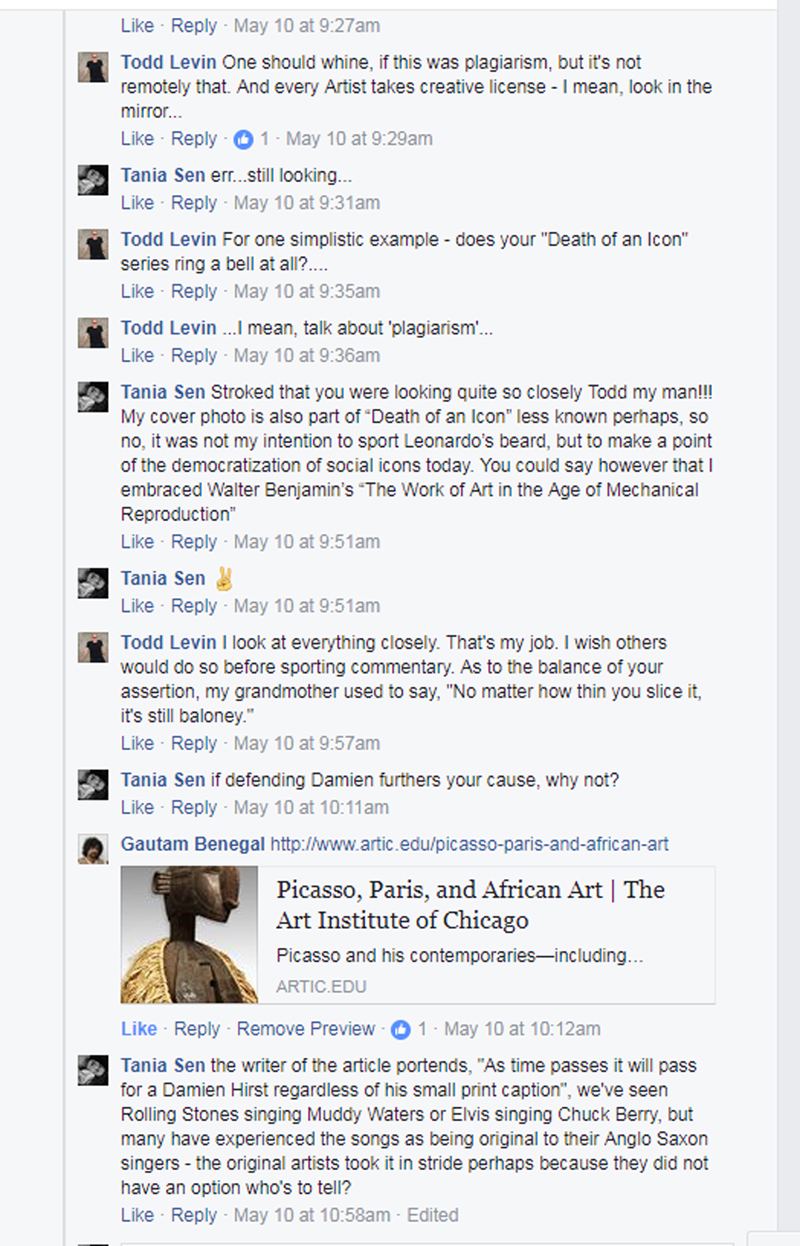Viewport: 800px width, 1246px height.
Task: Click Remove Preview under the link card
Action: (x=306, y=1029)
